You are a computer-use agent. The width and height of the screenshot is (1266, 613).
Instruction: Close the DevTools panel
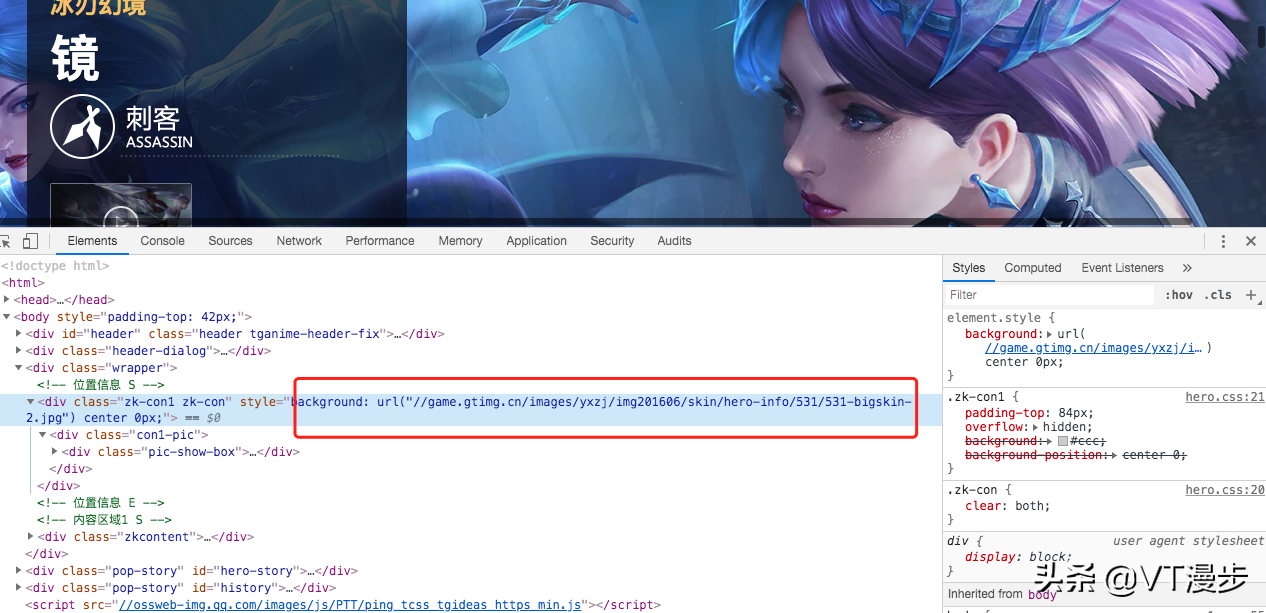point(1250,241)
